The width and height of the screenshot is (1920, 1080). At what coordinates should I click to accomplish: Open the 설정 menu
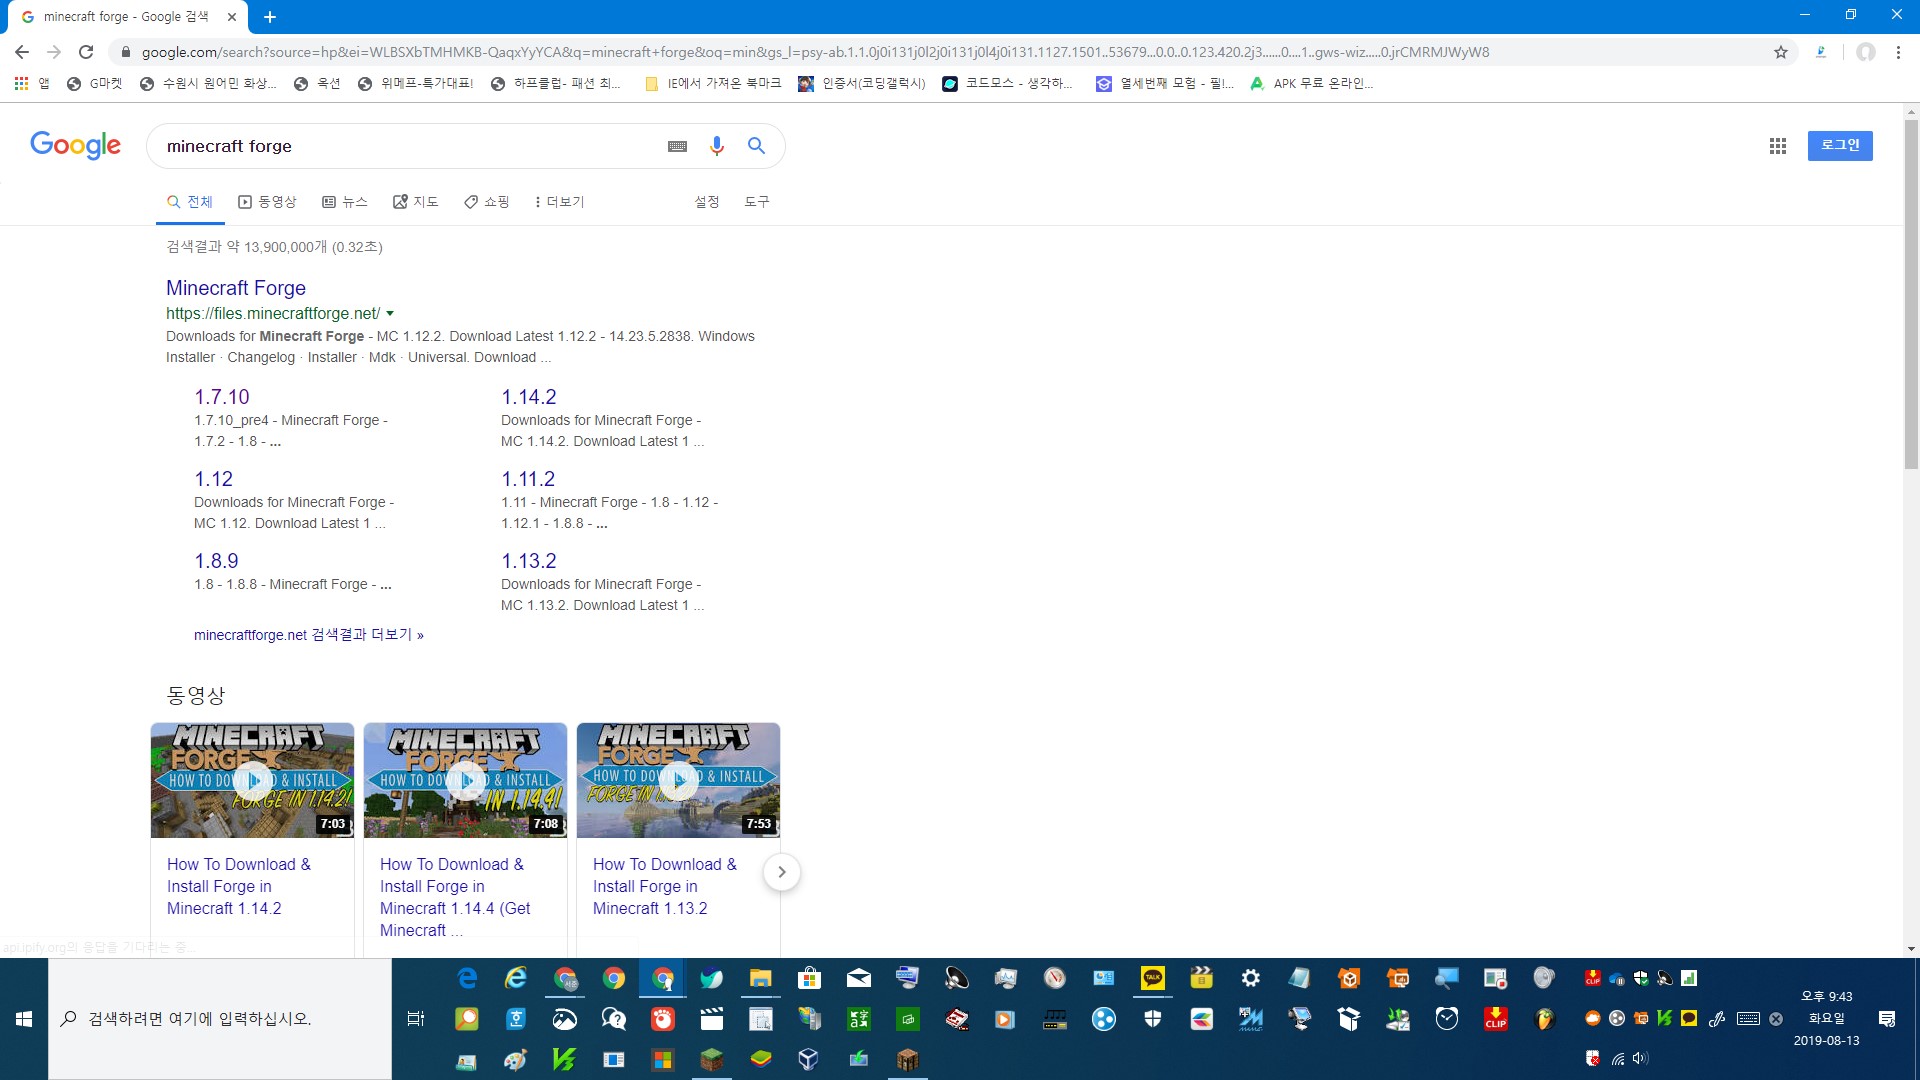[707, 202]
